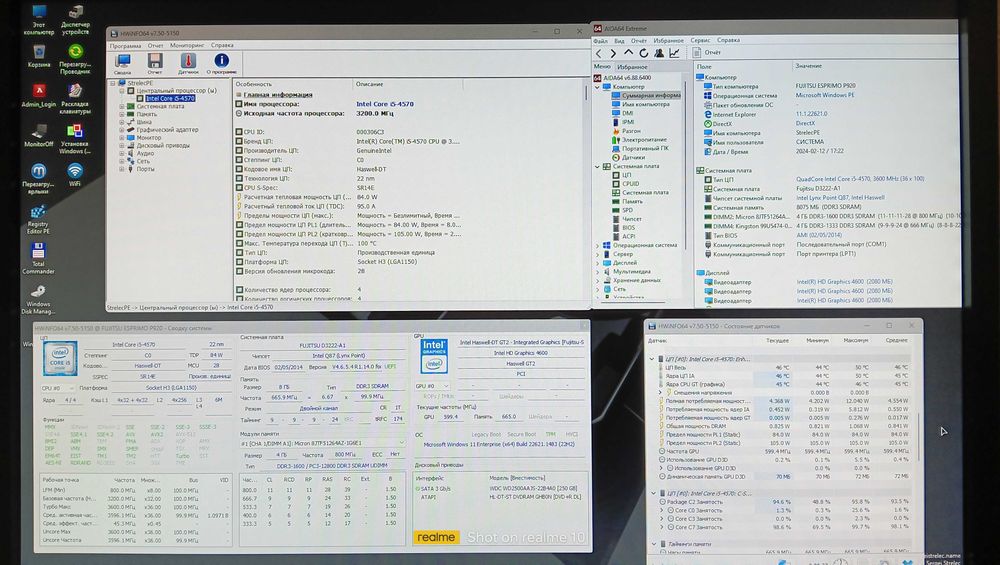
Task: Open the Intel Lynx Point Q87 chipset link
Action: [x=840, y=198]
